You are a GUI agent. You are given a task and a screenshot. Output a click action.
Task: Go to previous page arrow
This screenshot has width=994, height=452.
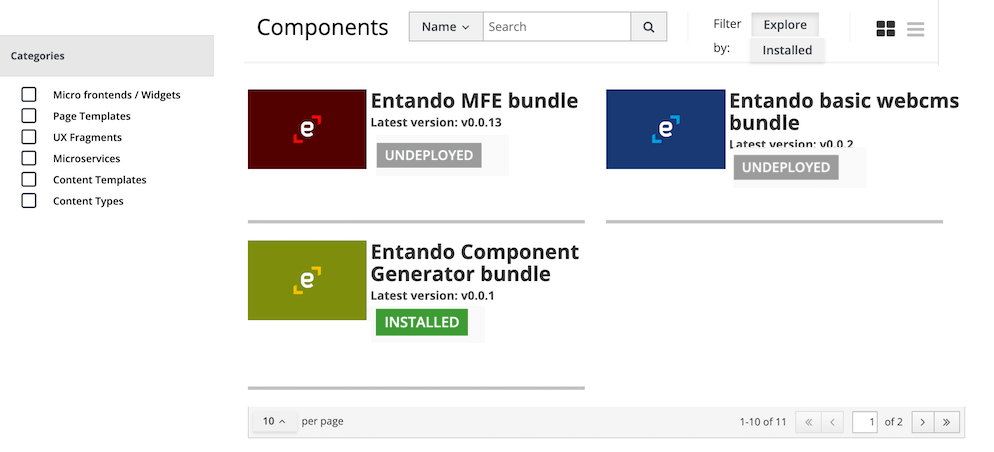pyautogui.click(x=832, y=422)
